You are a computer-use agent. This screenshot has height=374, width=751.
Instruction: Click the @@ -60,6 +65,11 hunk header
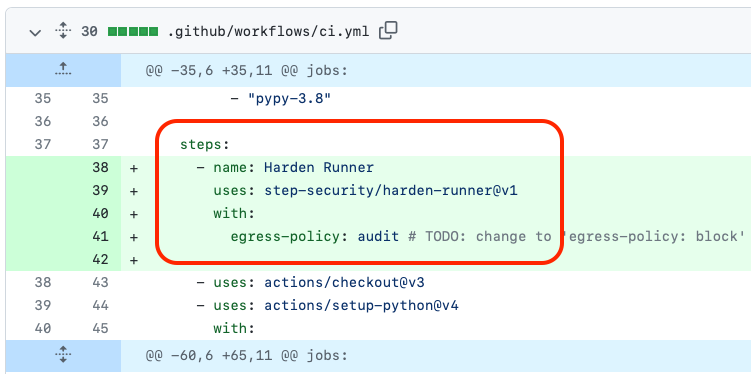(246, 356)
